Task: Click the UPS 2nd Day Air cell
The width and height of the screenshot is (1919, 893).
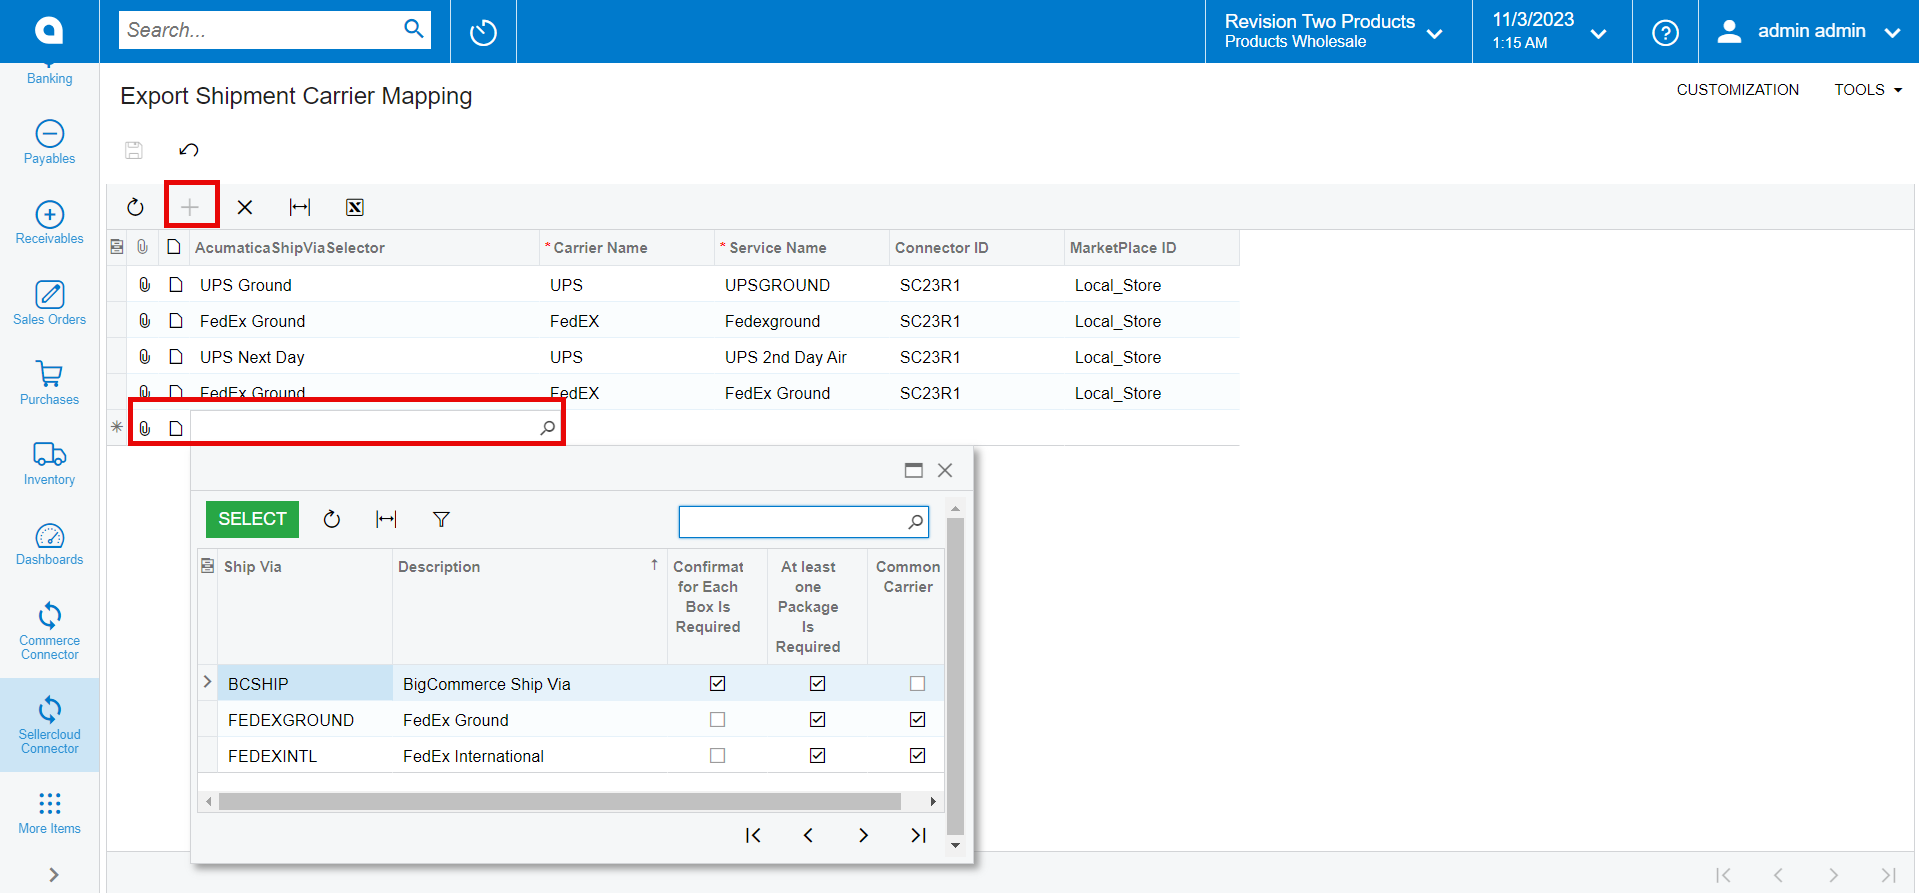Action: click(802, 357)
